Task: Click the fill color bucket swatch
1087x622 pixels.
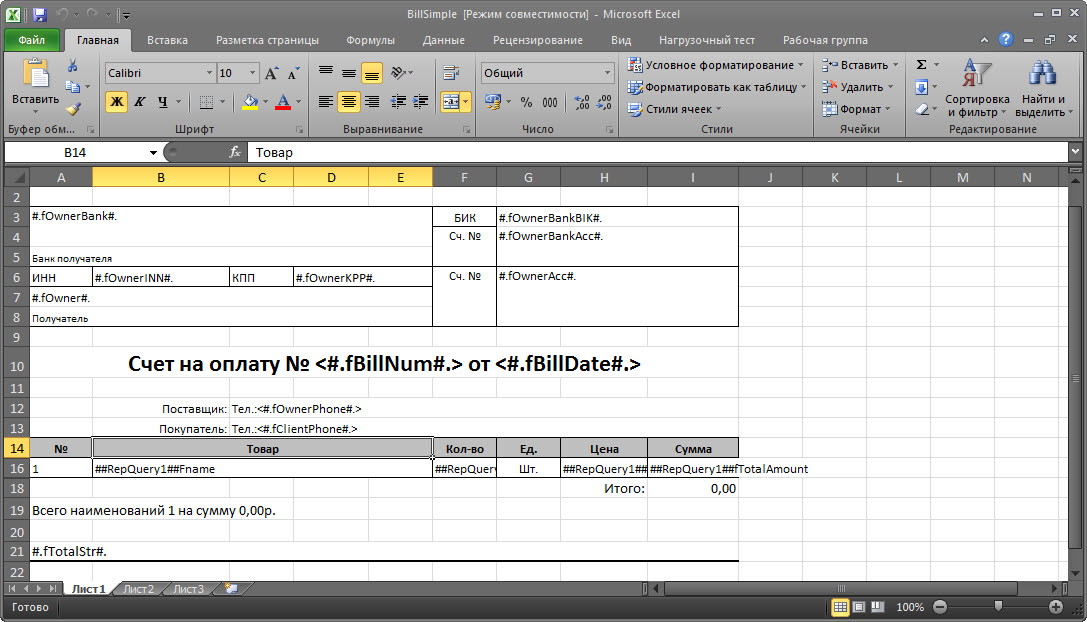Action: pos(250,103)
